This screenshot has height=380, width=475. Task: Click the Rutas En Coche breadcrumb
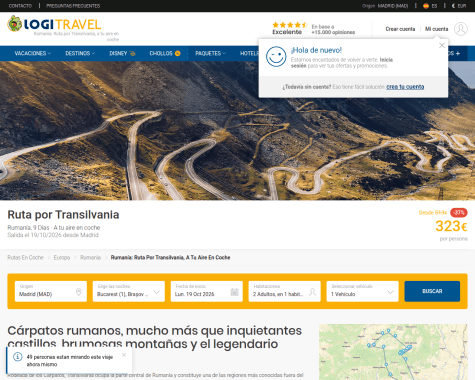coord(25,257)
